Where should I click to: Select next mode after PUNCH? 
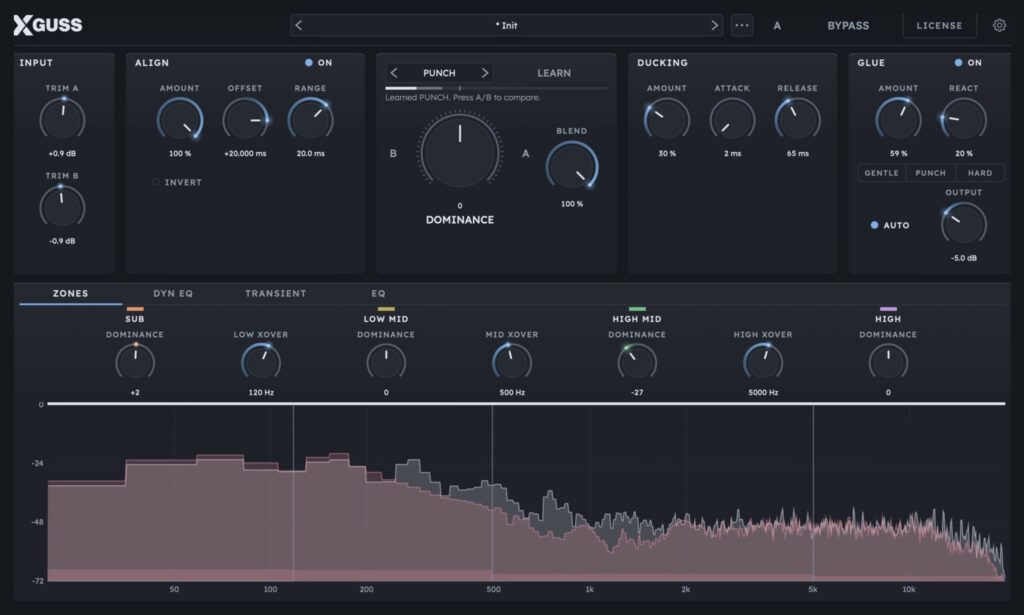click(485, 73)
